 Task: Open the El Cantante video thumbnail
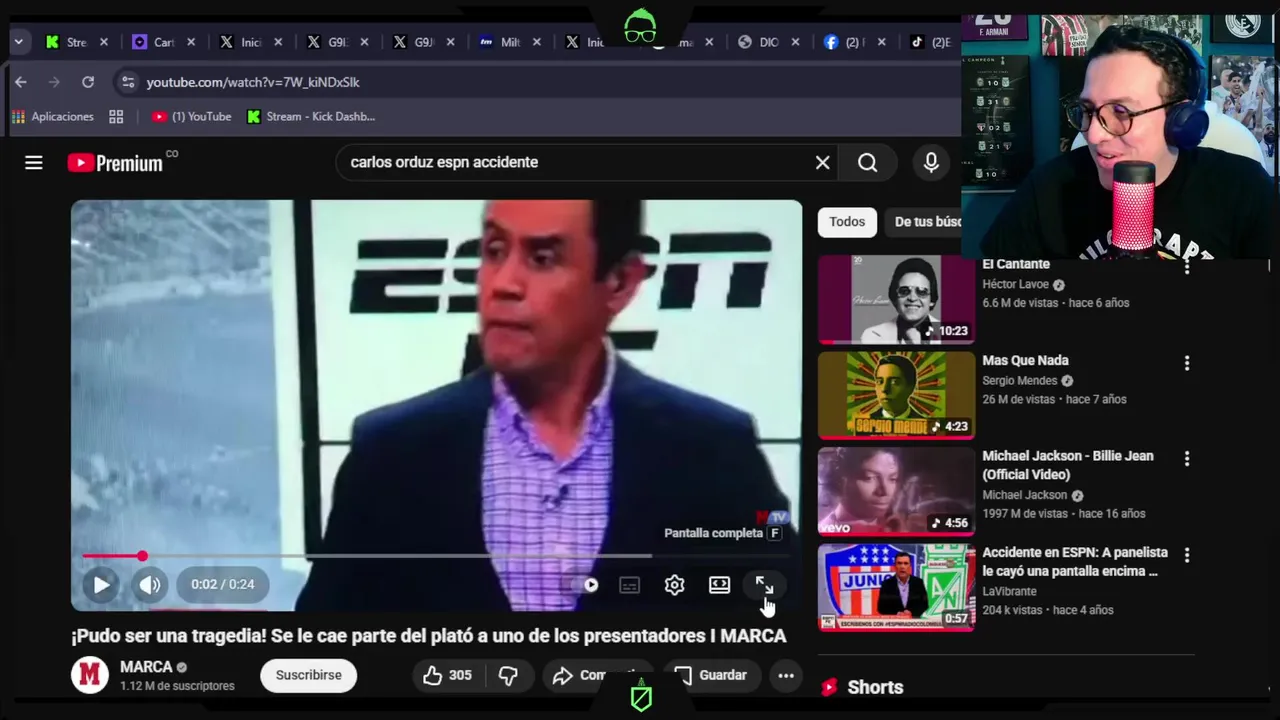[896, 299]
